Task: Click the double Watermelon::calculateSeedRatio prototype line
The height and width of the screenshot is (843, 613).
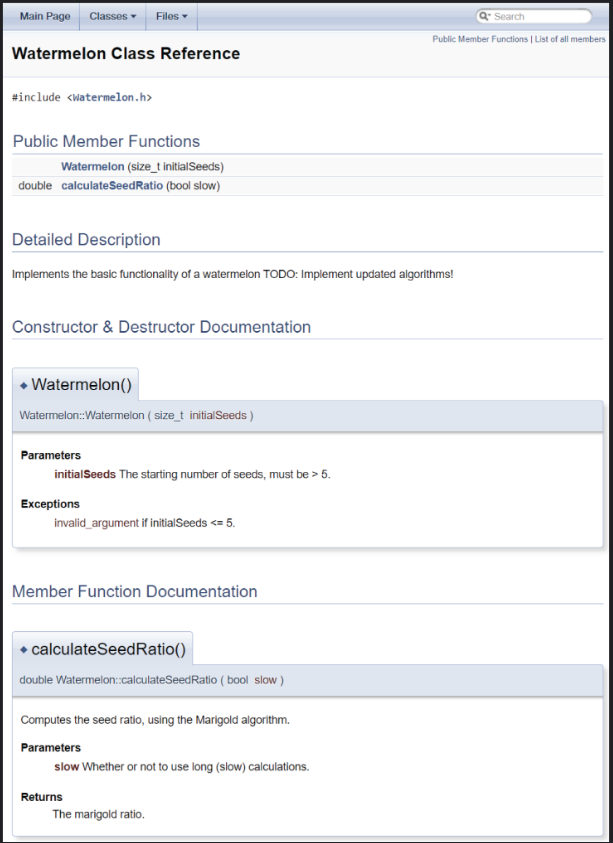Action: pyautogui.click(x=152, y=680)
